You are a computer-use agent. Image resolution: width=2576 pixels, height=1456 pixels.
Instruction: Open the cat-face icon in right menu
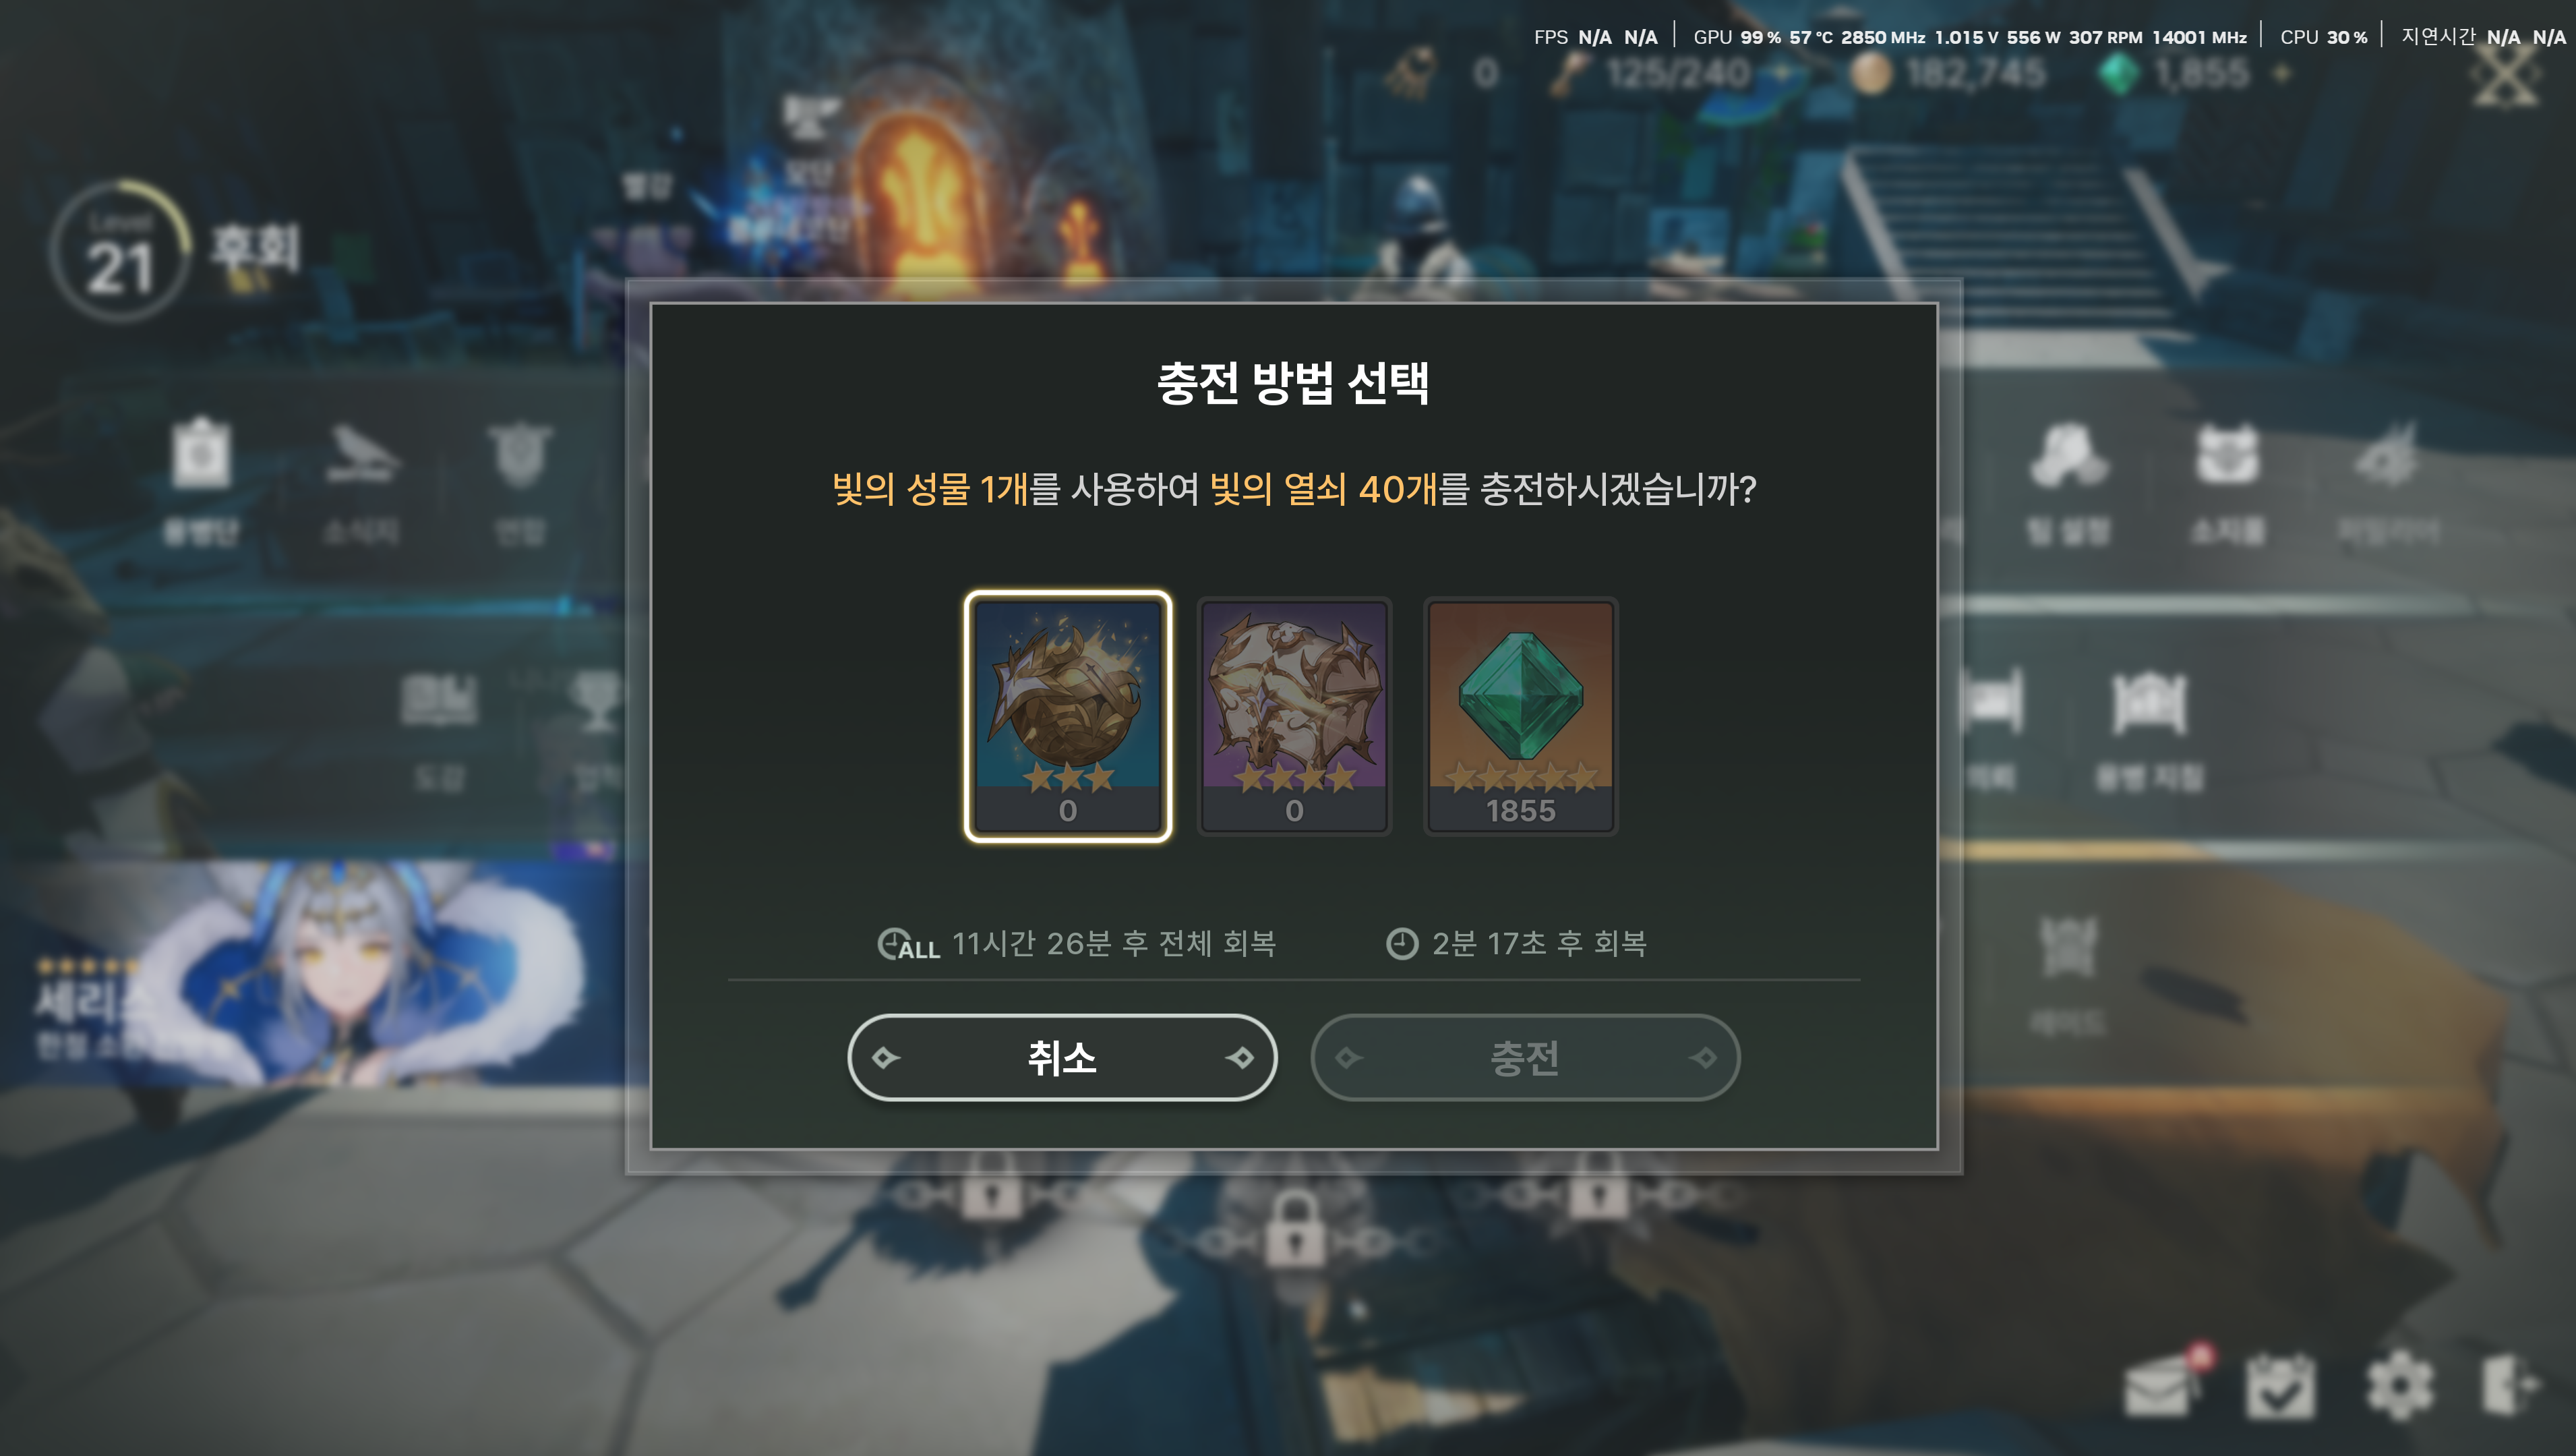tap(2227, 455)
